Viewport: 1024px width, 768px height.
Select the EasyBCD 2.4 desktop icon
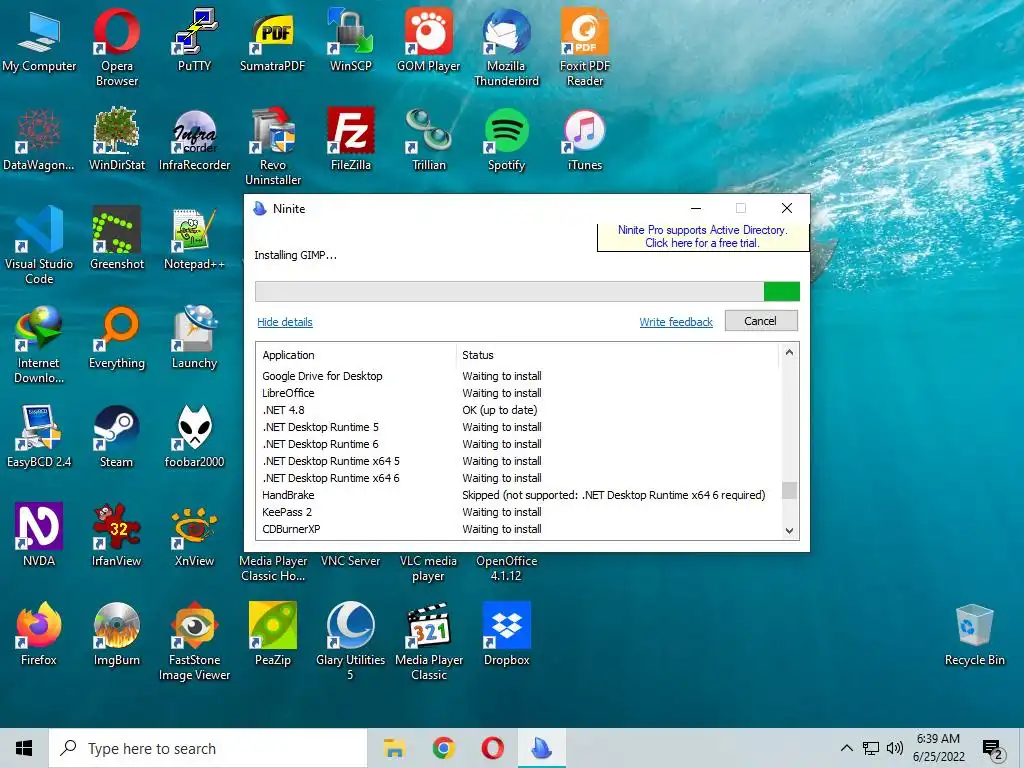click(x=39, y=436)
